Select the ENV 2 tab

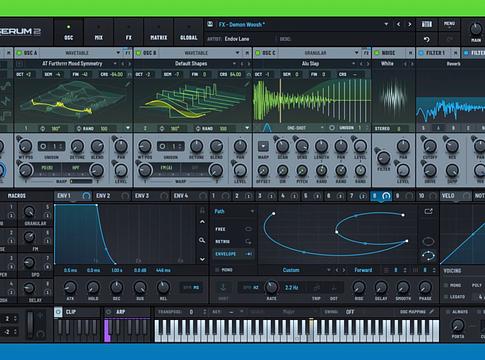tap(112, 196)
